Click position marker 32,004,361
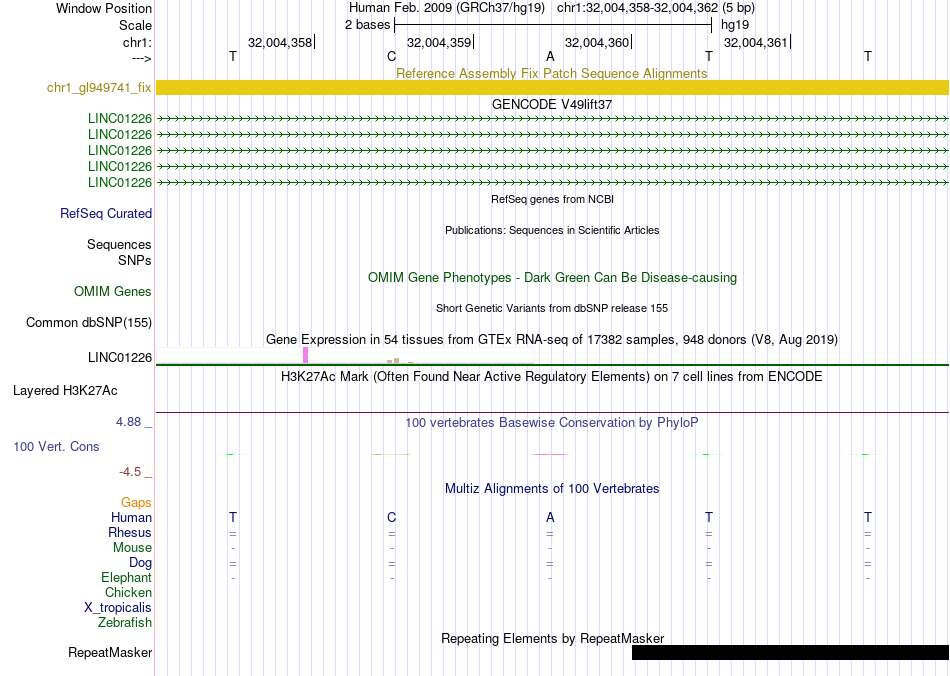 tap(757, 42)
